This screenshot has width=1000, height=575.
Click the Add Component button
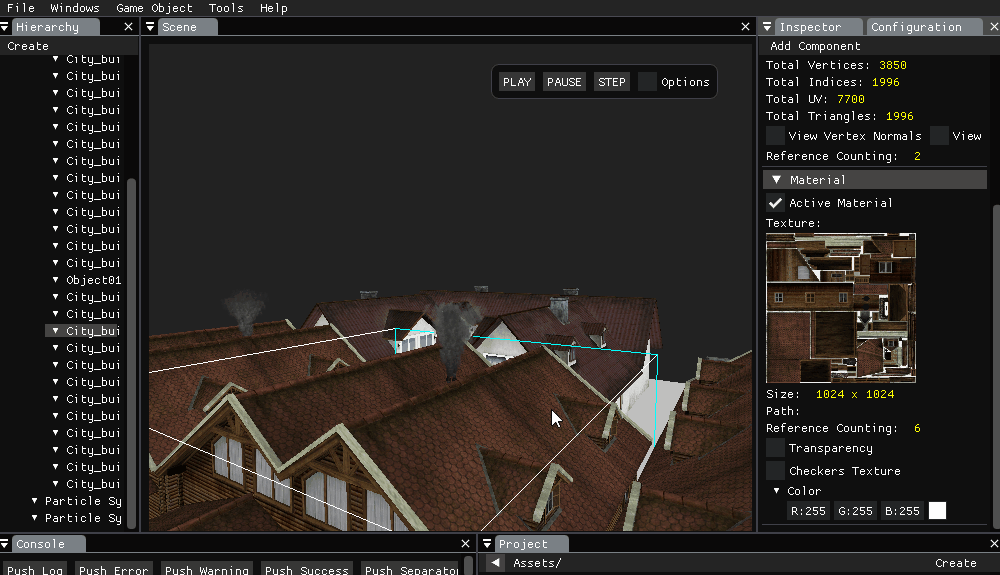[815, 46]
